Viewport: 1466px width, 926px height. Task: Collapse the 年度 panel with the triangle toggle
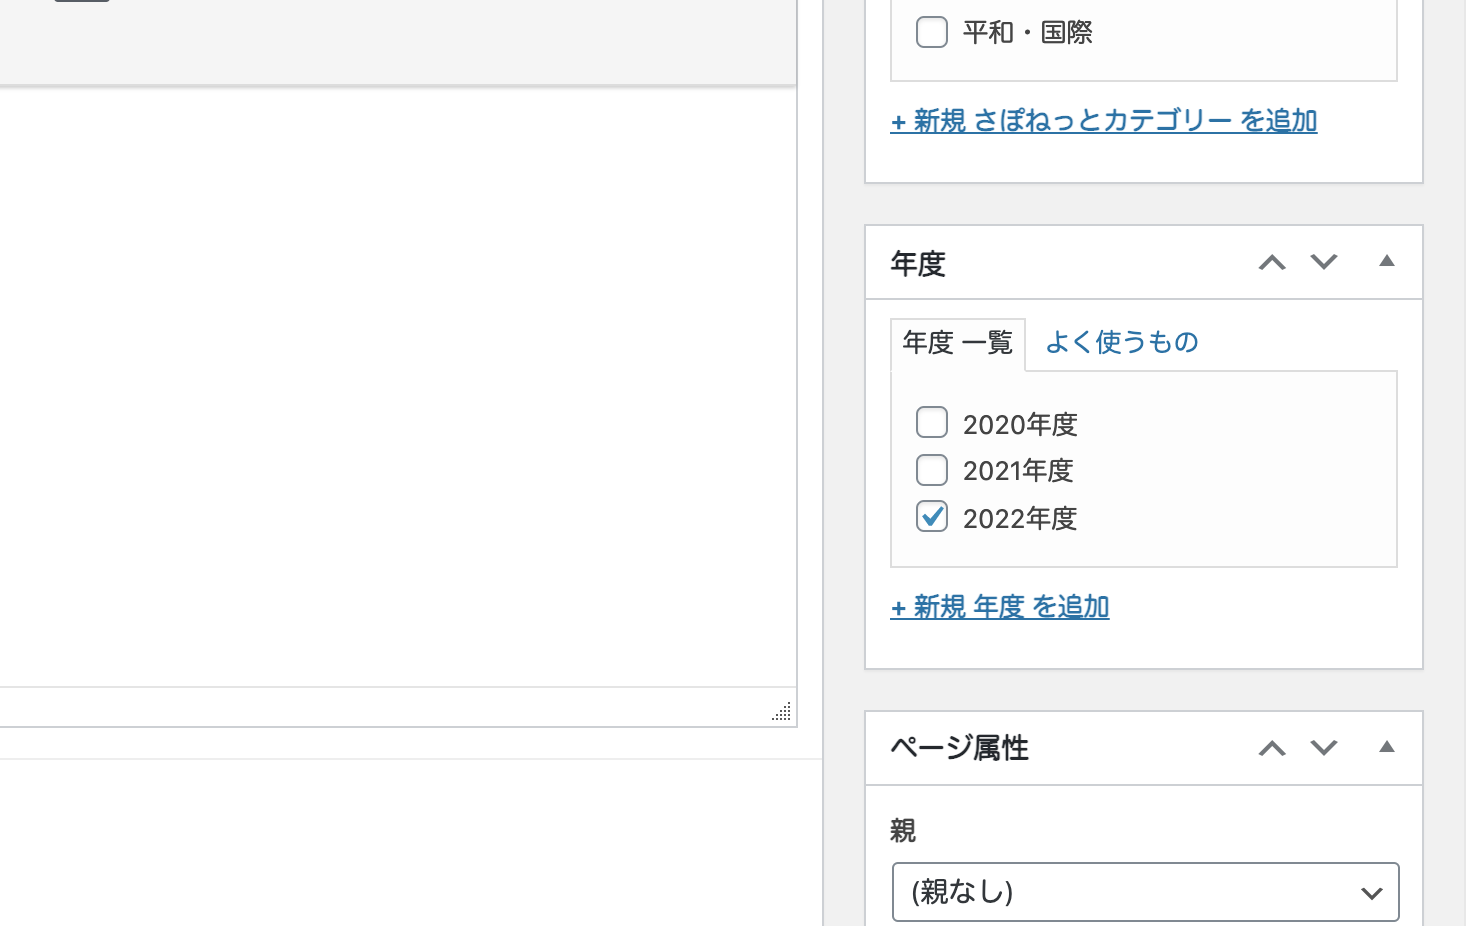1387,261
